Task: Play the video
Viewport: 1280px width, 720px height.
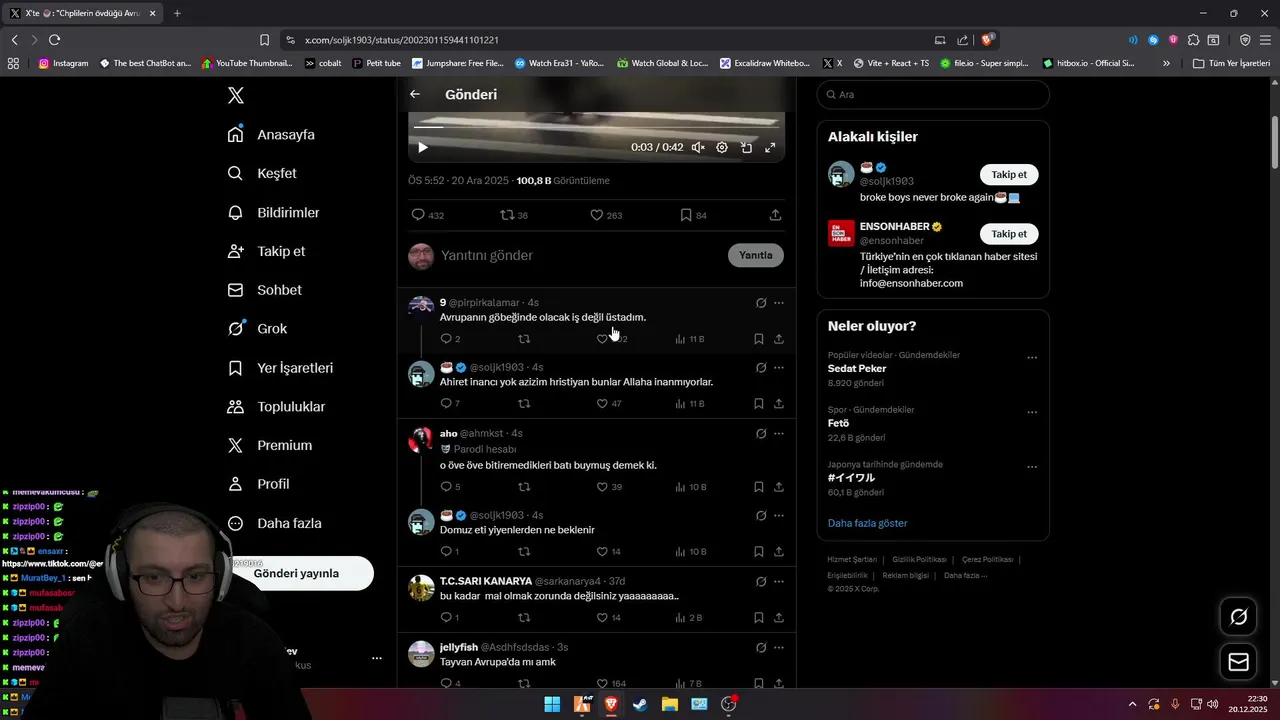Action: pos(422,147)
